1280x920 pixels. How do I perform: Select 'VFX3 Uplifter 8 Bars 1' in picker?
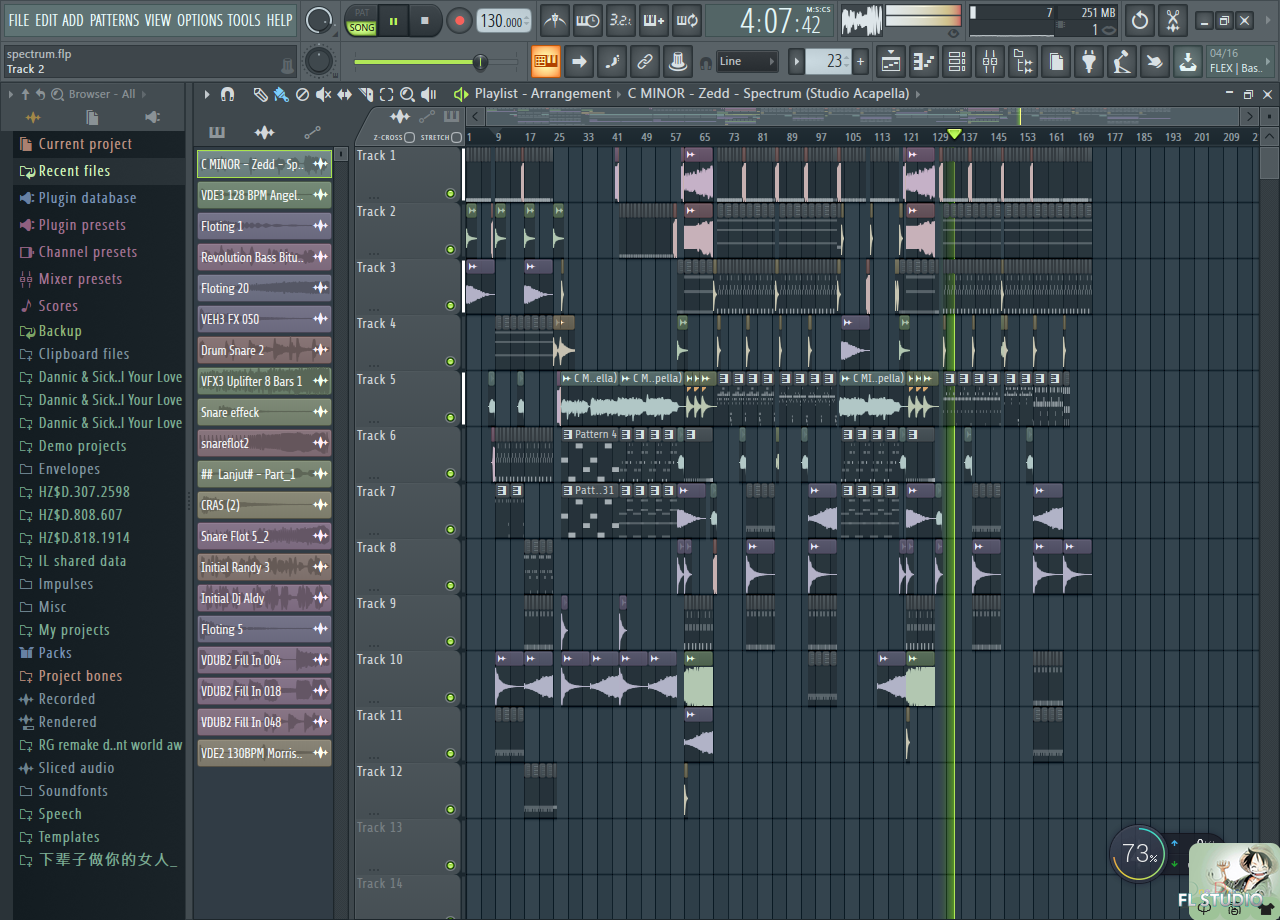coord(264,381)
